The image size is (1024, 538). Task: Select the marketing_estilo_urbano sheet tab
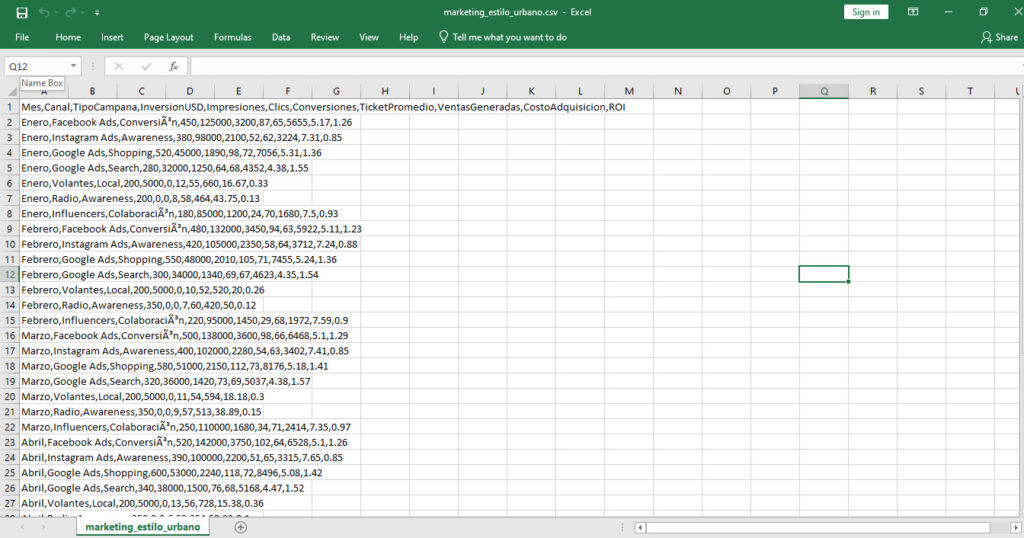[142, 527]
